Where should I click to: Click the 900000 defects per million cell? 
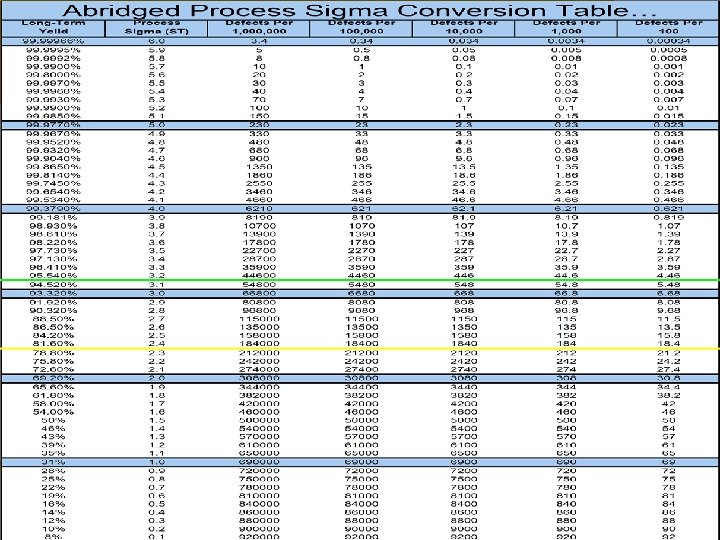click(259, 529)
